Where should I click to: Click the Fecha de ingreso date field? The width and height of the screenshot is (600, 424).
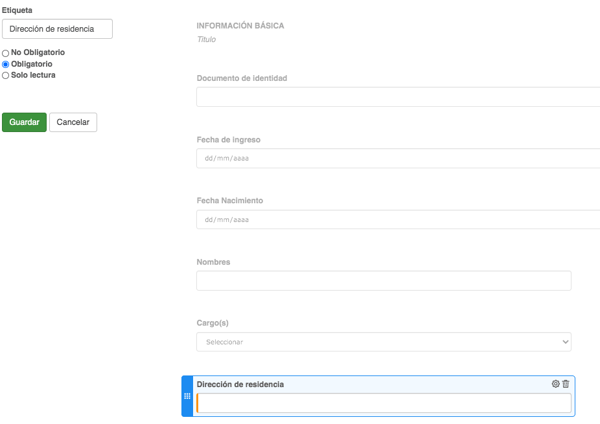398,158
